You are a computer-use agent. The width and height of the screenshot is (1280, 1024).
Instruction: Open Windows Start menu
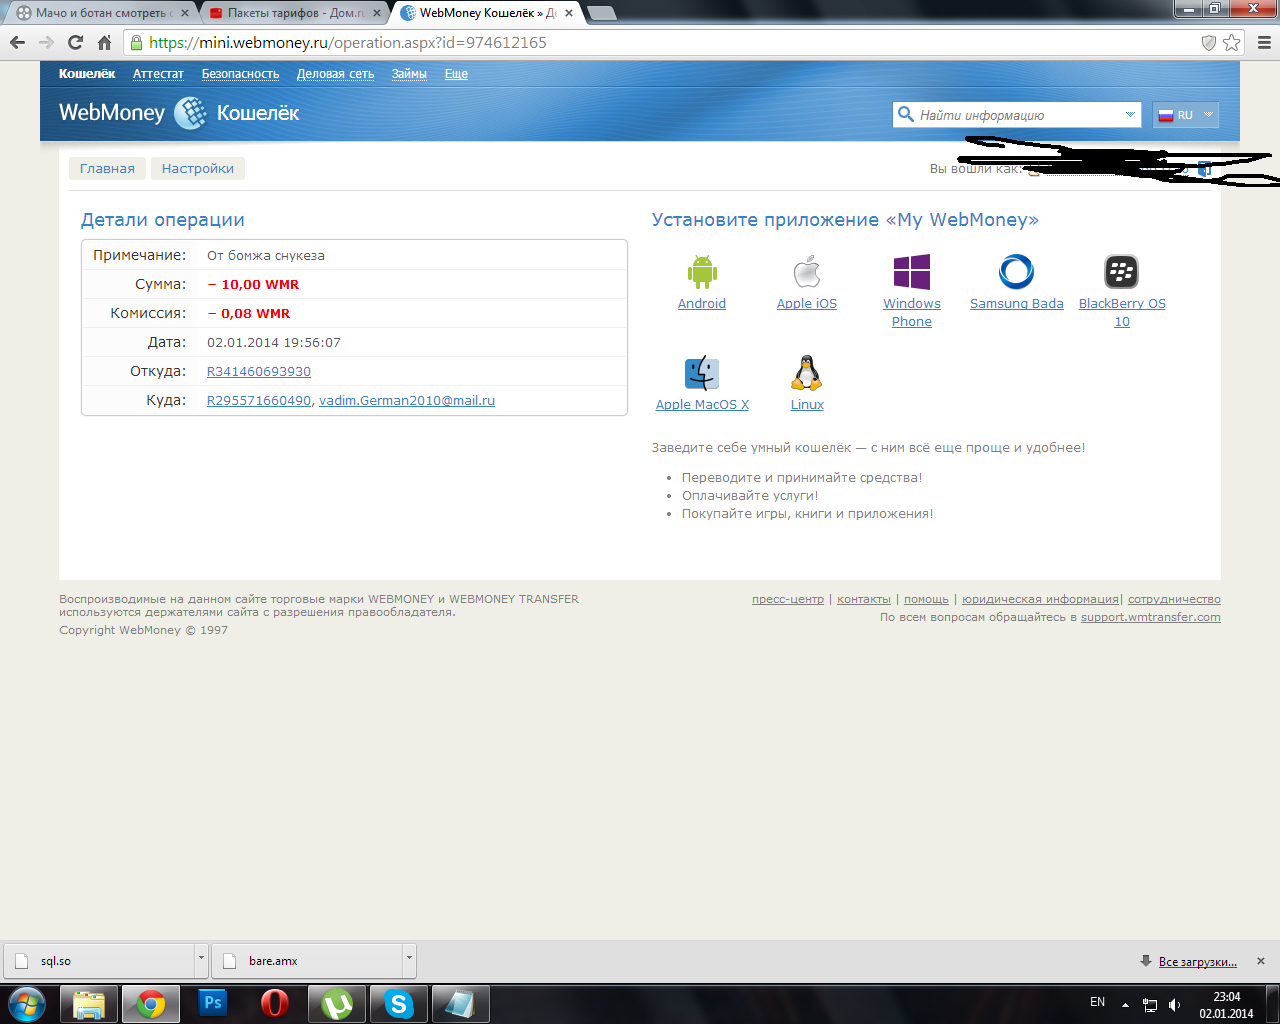(27, 1003)
